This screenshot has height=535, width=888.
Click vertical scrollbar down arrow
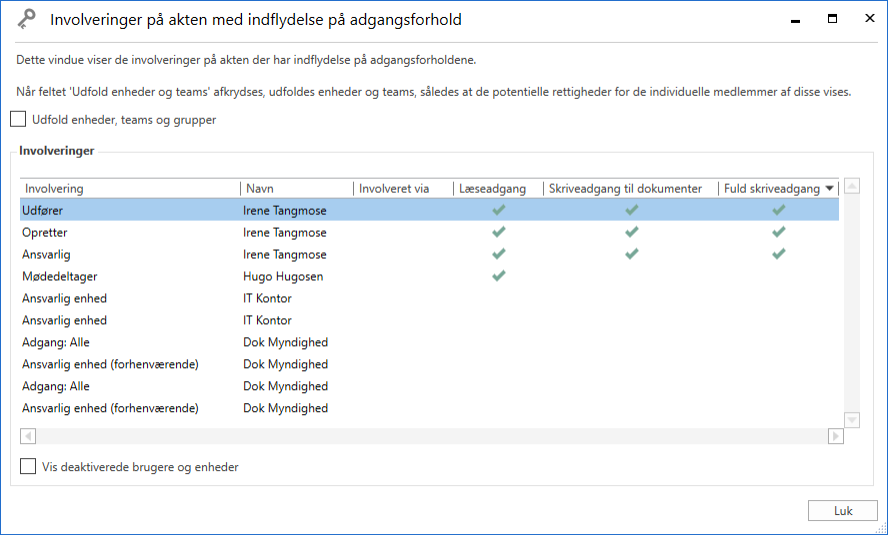click(852, 420)
